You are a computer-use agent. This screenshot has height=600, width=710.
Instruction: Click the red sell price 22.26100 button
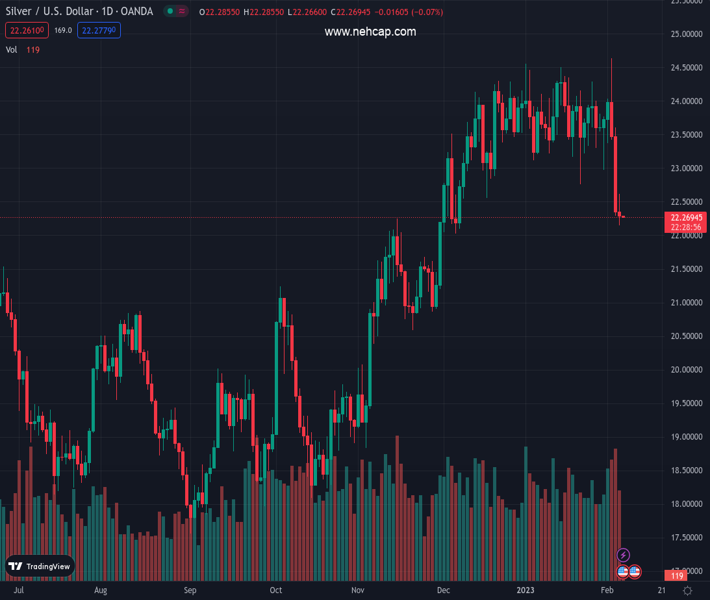(26, 31)
